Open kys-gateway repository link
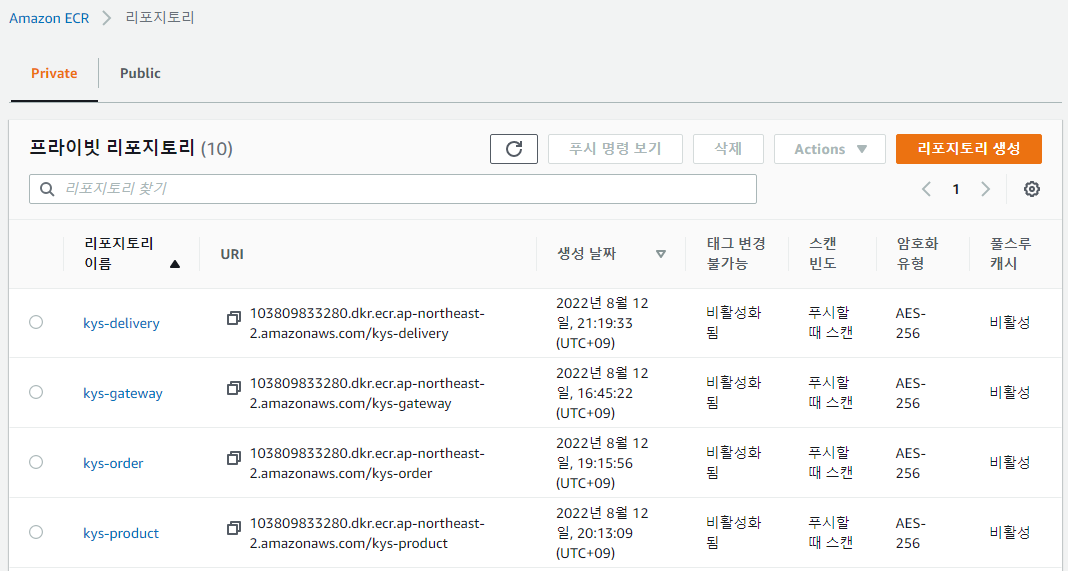Viewport: 1068px width, 571px height. [123, 393]
